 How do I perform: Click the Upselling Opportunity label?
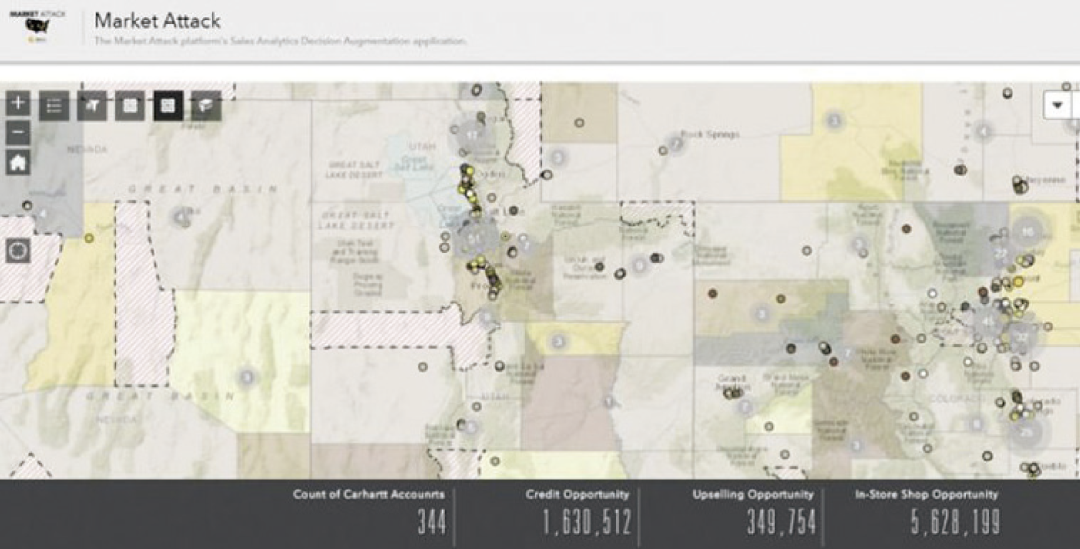[x=753, y=494]
